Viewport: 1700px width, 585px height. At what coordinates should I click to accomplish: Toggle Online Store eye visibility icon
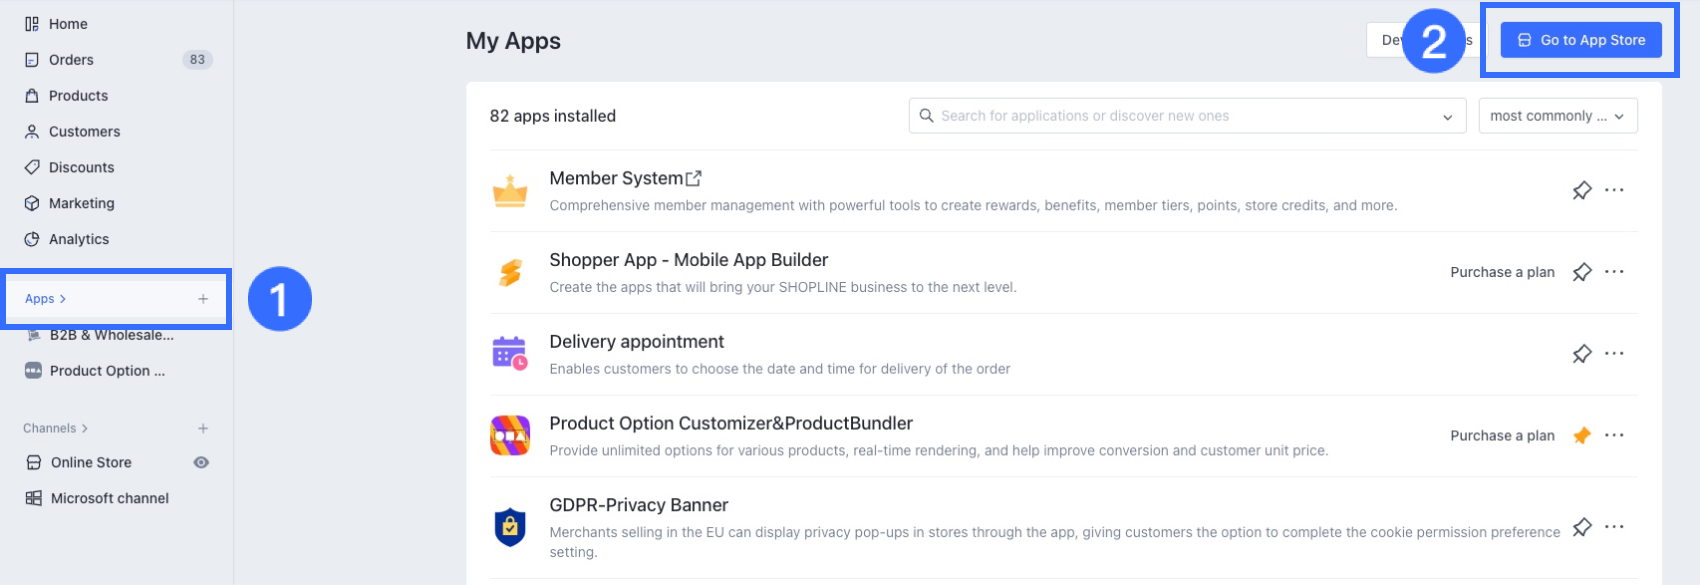pos(201,462)
